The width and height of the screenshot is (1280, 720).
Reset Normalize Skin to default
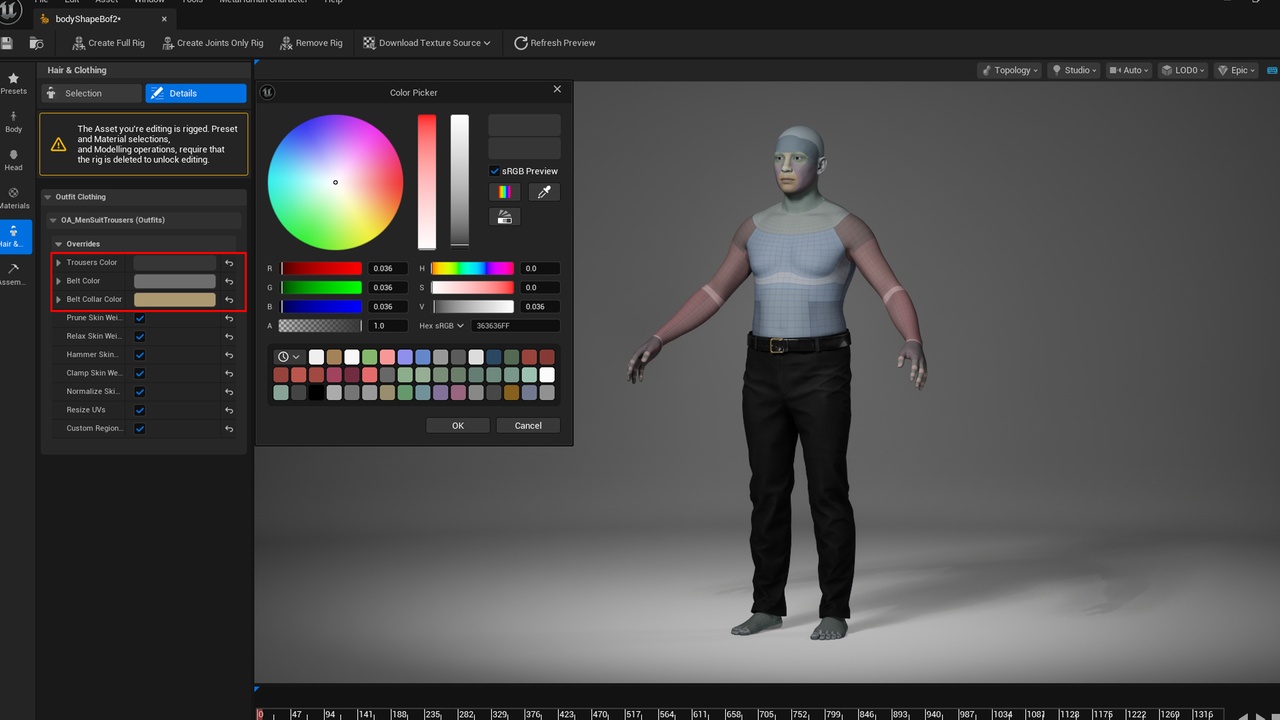[229, 391]
